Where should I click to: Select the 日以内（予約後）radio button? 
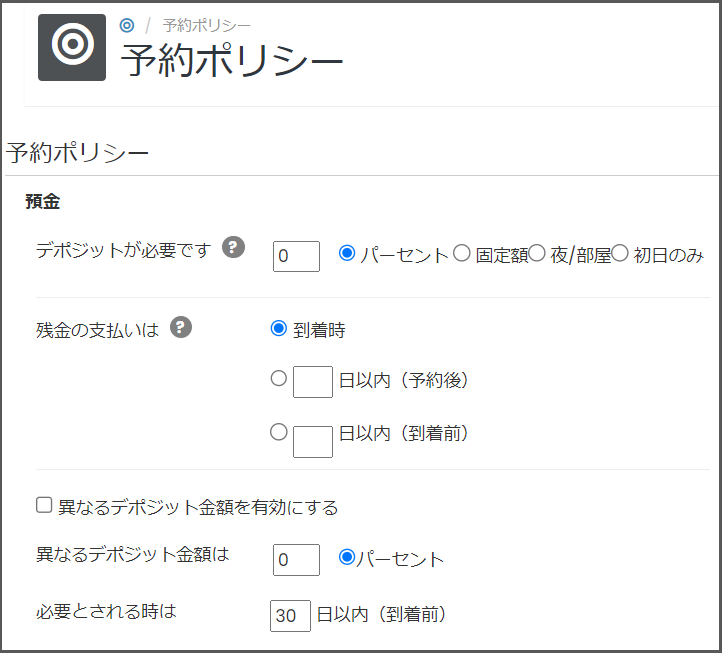point(279,378)
